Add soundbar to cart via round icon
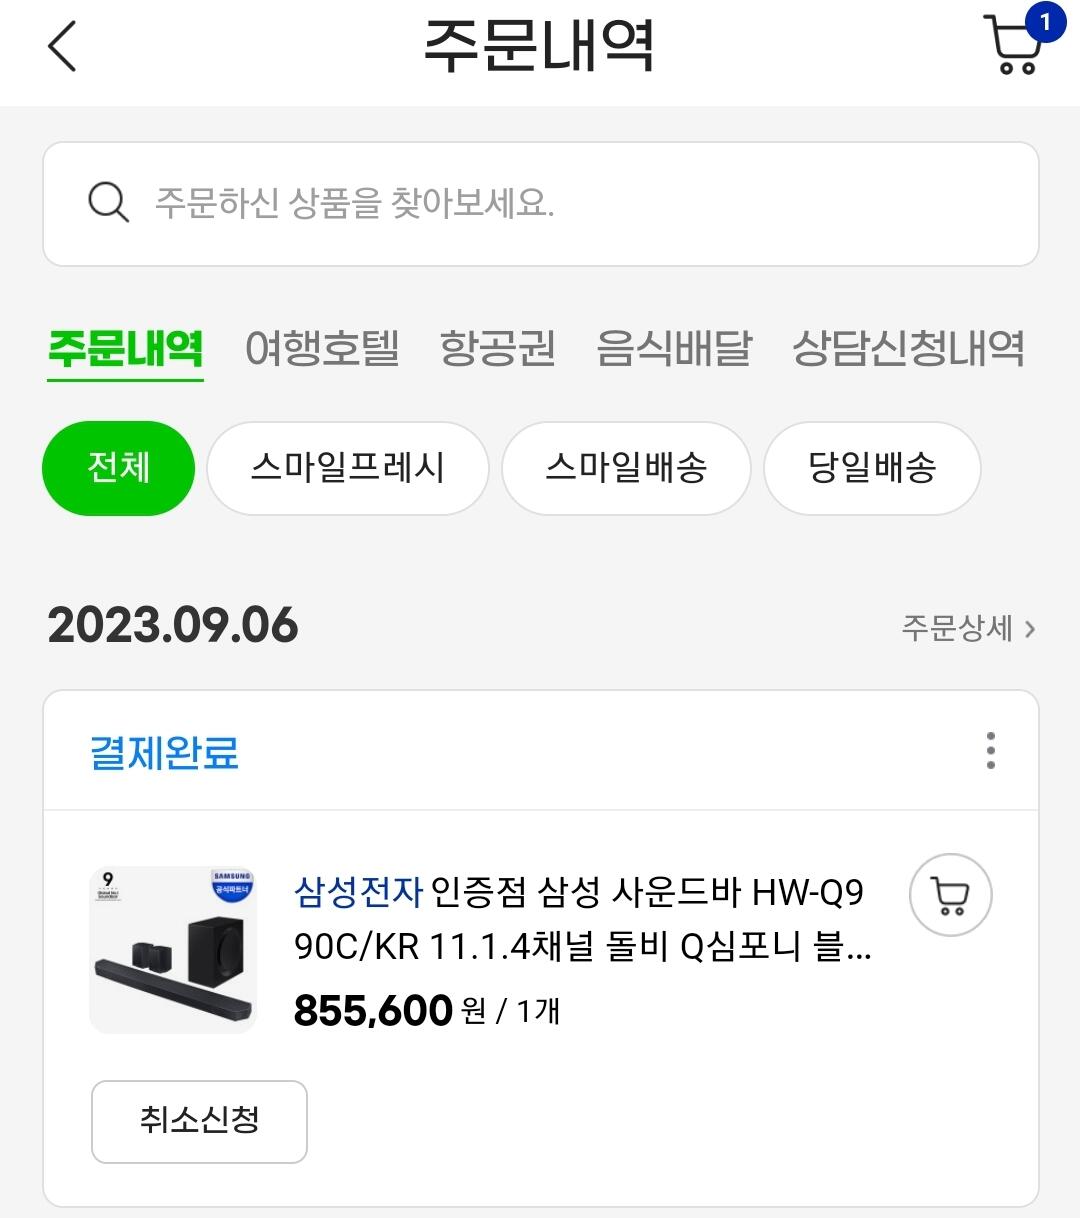Viewport: 1080px width, 1218px height. pyautogui.click(x=950, y=895)
